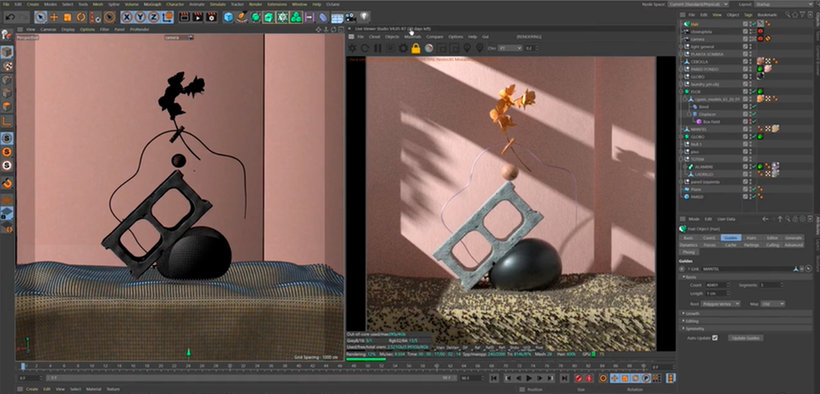This screenshot has width=820, height=394.
Task: Click the Update Guides button
Action: (x=746, y=338)
